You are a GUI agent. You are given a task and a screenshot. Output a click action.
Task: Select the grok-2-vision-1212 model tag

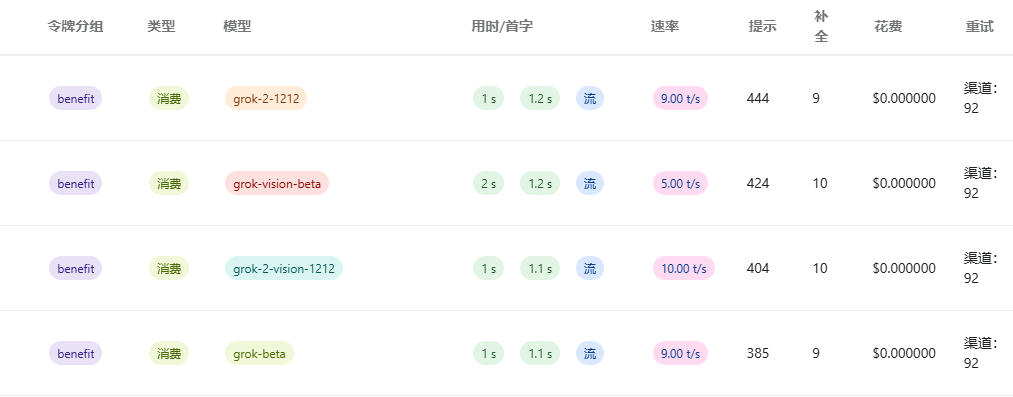pos(284,269)
